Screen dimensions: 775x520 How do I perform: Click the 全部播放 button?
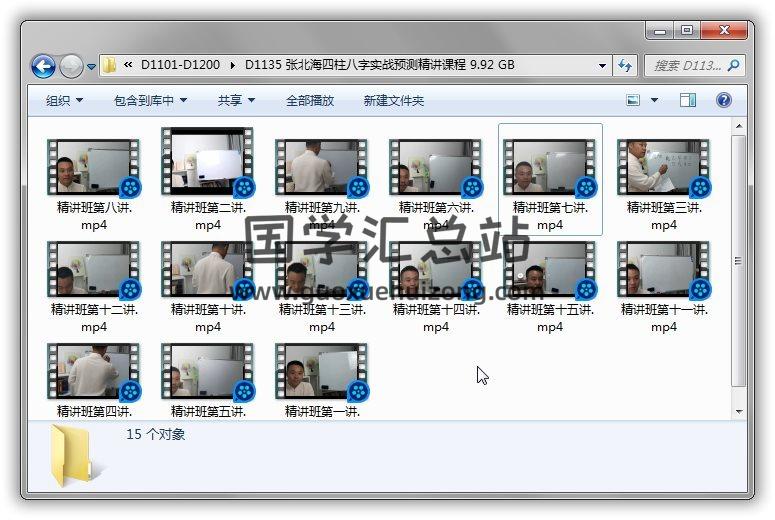310,100
